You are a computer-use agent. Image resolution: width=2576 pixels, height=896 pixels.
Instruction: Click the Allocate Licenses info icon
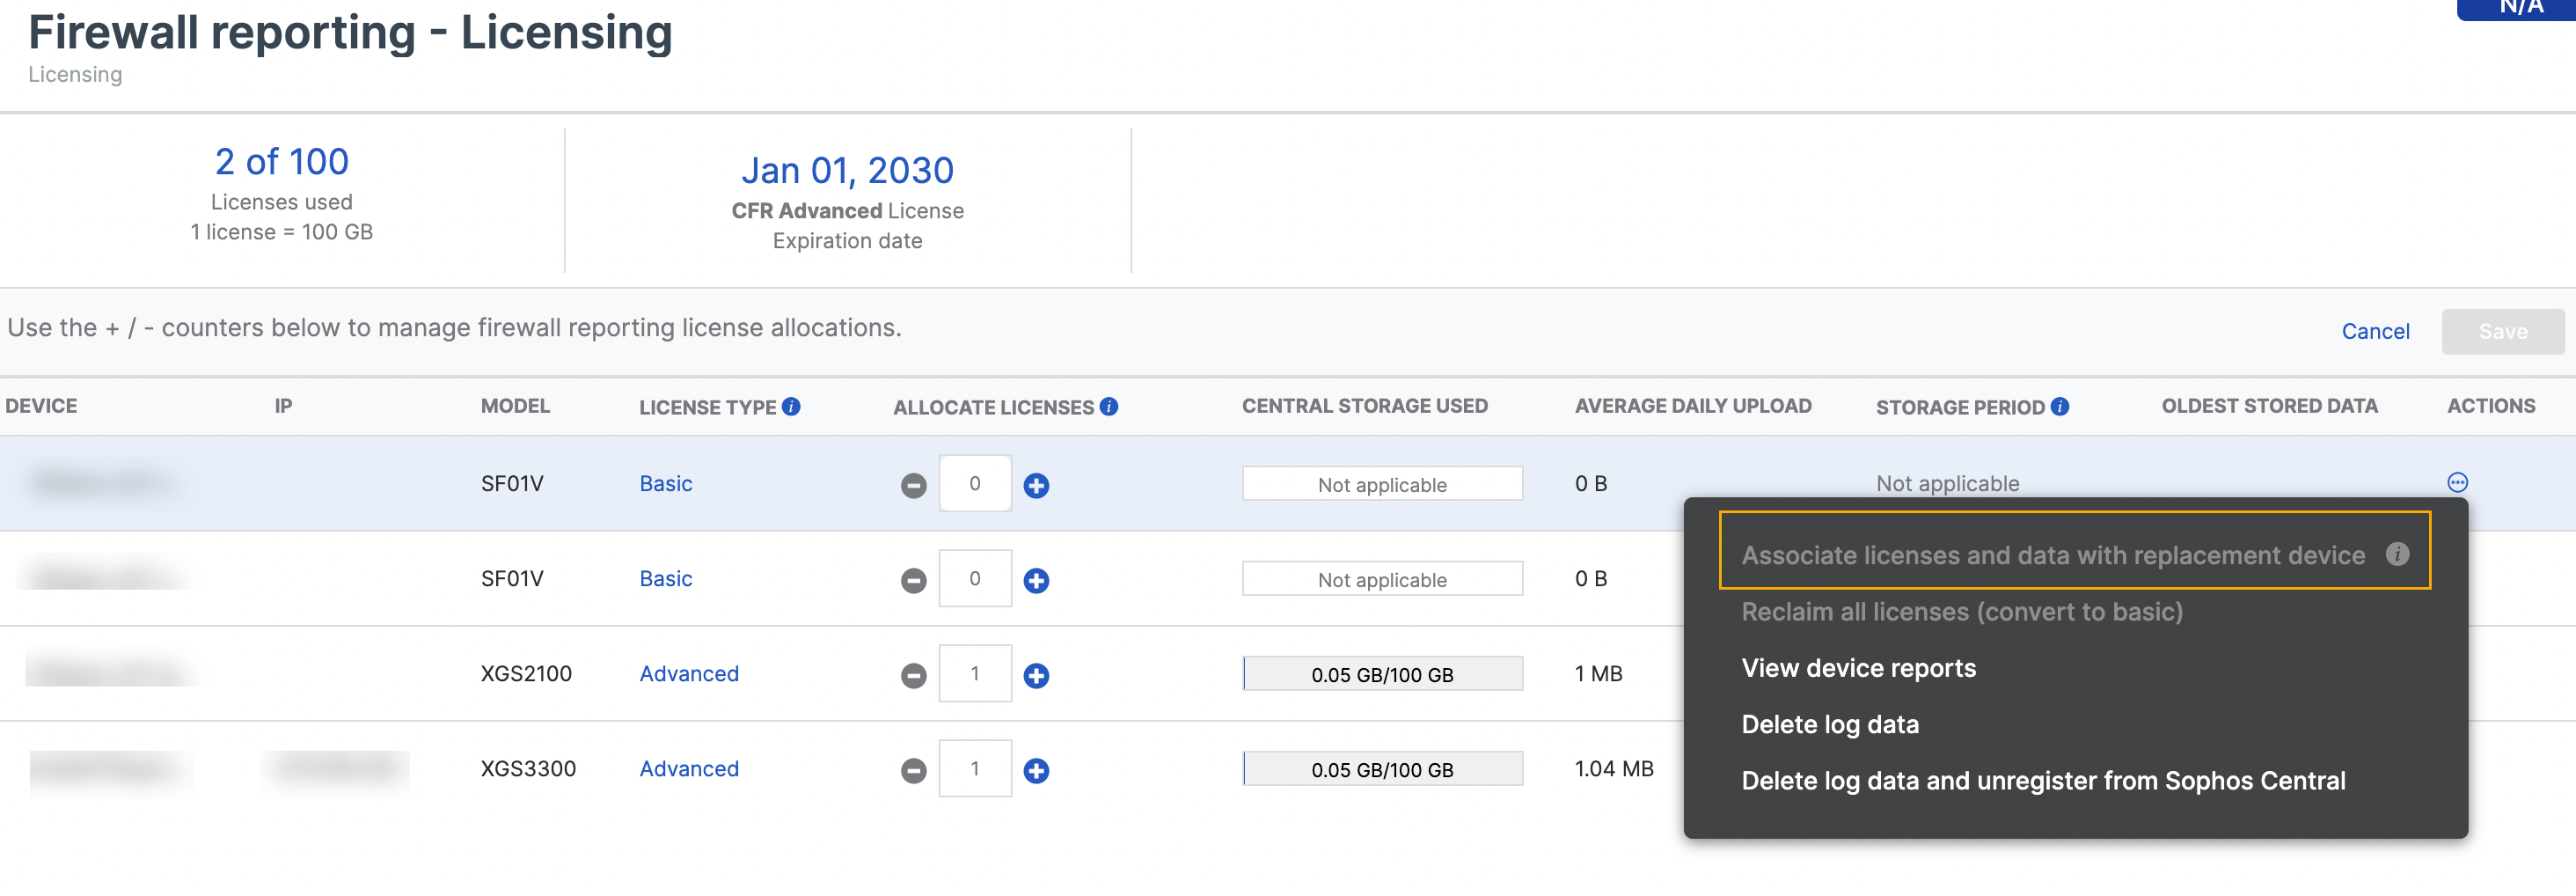(x=1108, y=406)
